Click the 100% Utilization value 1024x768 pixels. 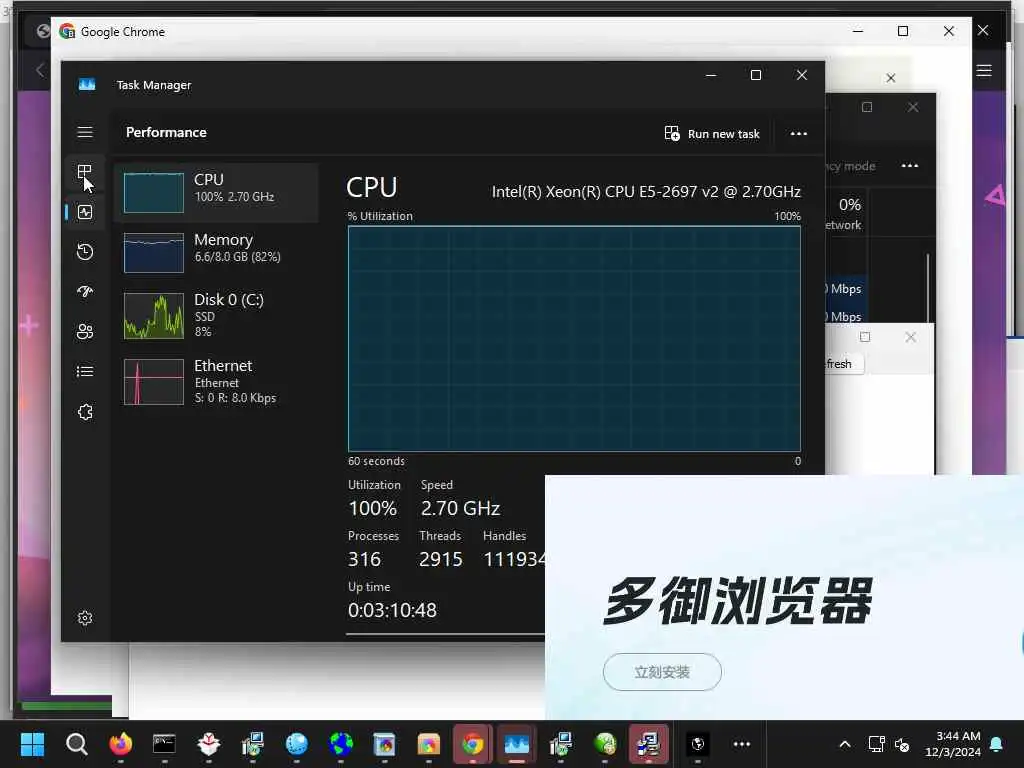pyautogui.click(x=372, y=508)
